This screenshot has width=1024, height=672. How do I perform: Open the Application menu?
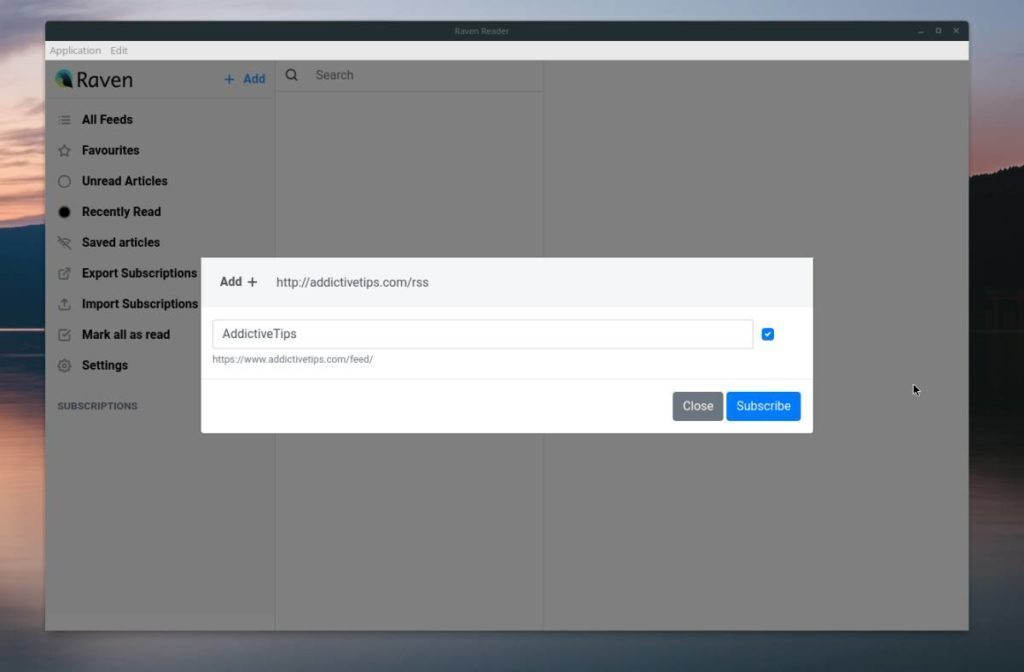(75, 50)
